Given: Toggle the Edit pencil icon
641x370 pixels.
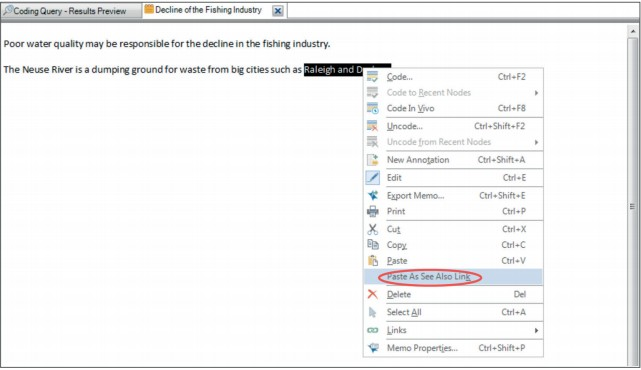Looking at the screenshot, I should click(x=372, y=177).
